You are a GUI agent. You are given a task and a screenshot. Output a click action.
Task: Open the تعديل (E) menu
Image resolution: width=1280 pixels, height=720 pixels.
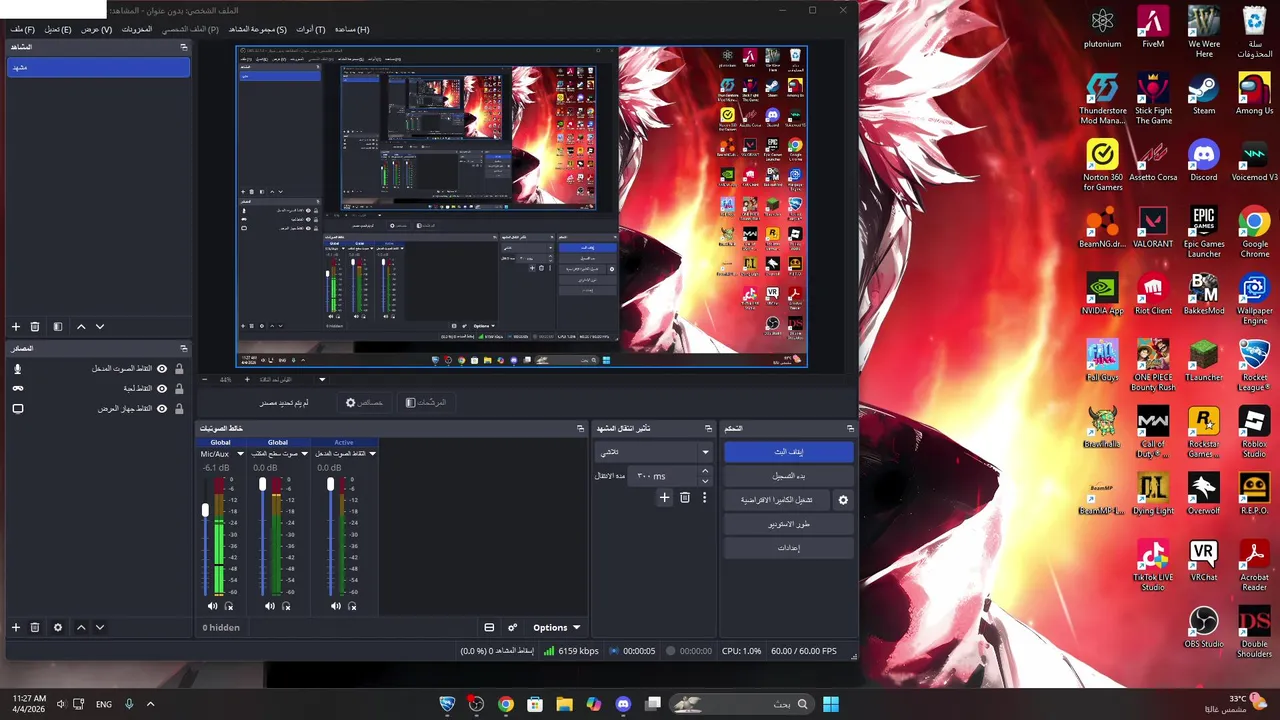point(57,30)
